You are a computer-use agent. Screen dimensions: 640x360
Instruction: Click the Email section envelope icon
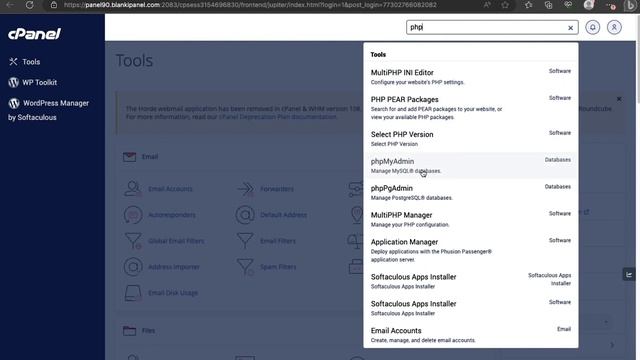tap(129, 157)
